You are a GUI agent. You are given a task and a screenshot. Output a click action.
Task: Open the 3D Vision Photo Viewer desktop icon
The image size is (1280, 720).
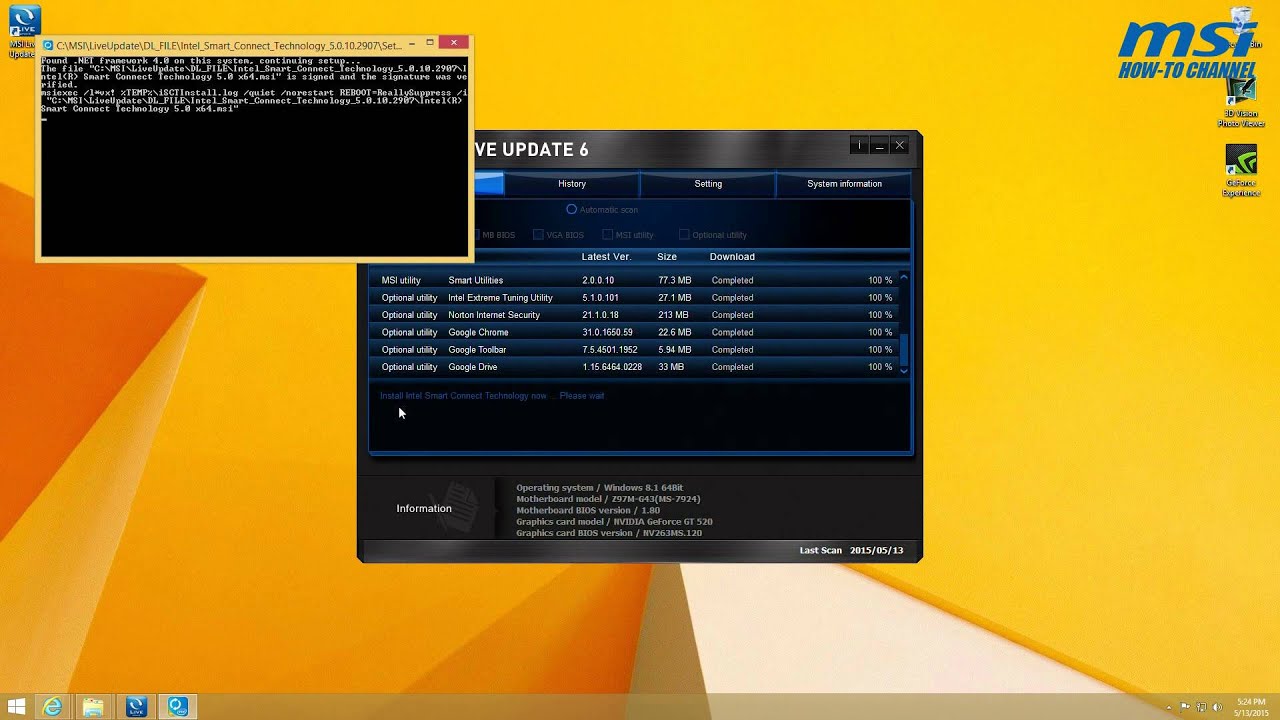tap(1241, 103)
